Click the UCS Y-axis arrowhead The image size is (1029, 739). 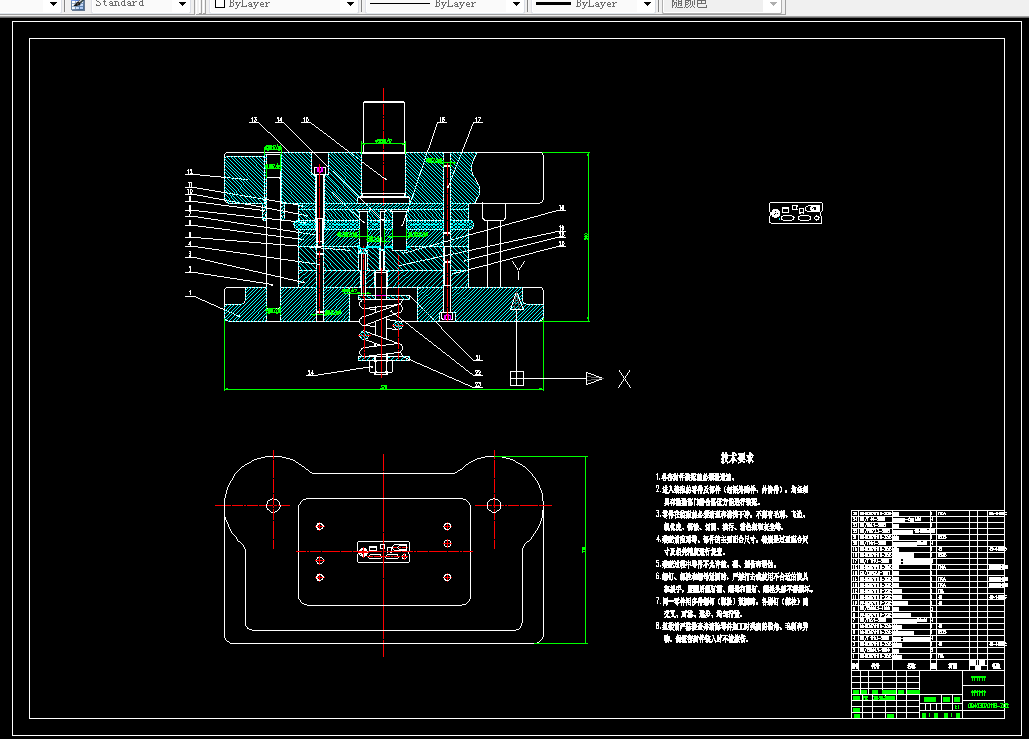pos(517,301)
